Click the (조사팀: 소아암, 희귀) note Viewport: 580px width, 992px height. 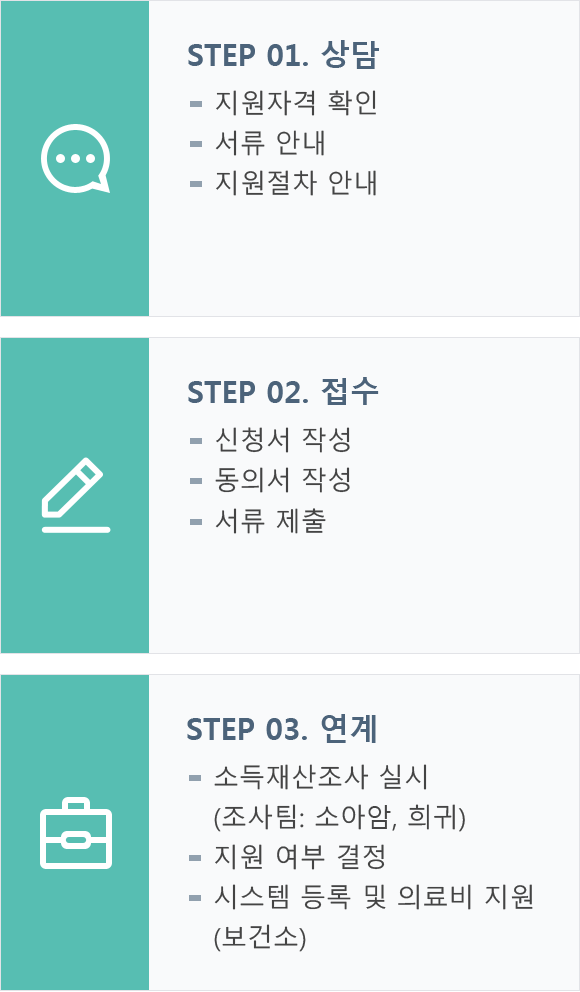pyautogui.click(x=340, y=817)
